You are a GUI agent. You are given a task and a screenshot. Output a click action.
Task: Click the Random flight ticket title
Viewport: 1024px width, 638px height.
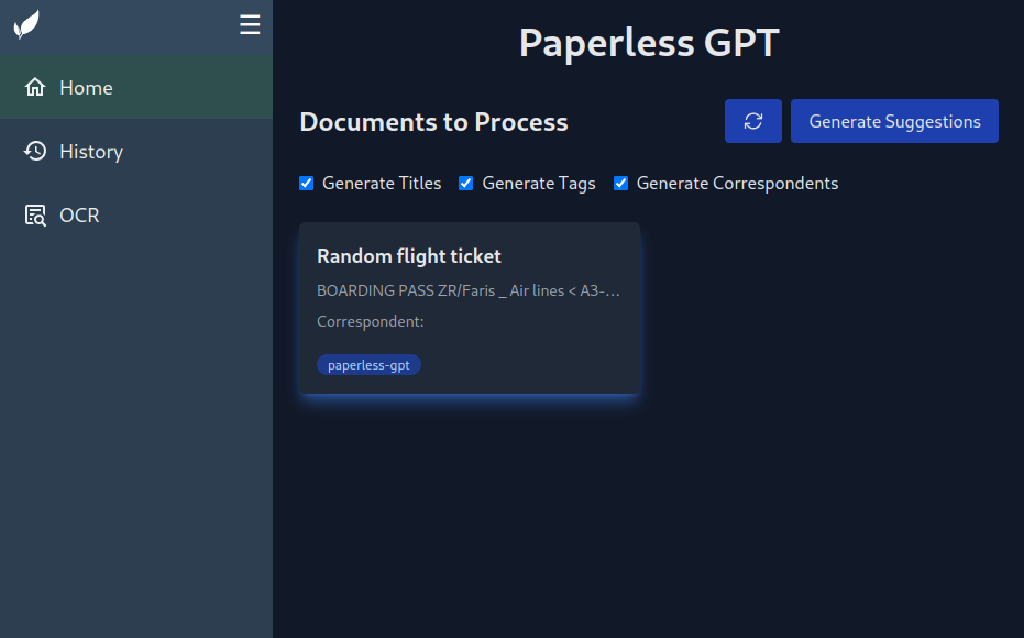(x=408, y=256)
